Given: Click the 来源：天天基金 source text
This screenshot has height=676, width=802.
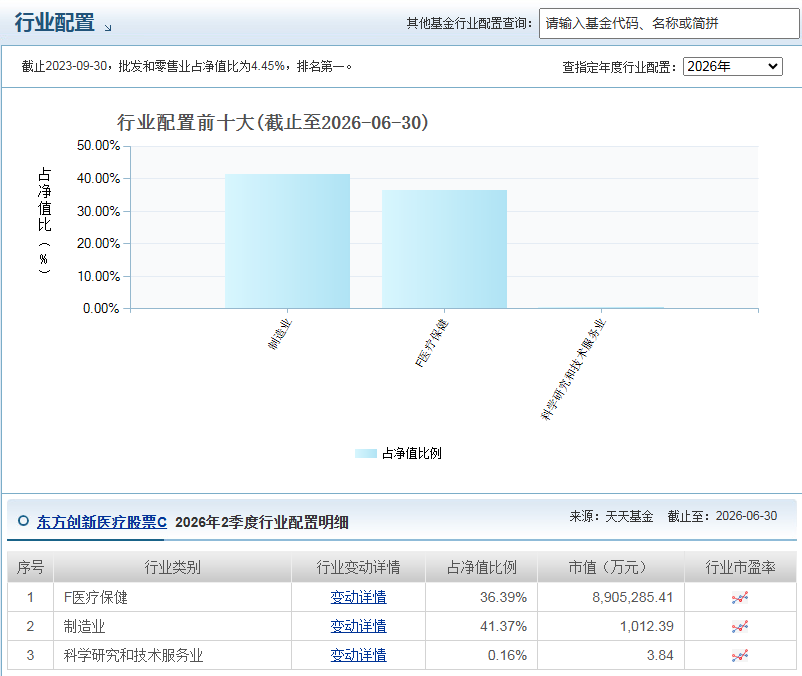Looking at the screenshot, I should coord(611,516).
